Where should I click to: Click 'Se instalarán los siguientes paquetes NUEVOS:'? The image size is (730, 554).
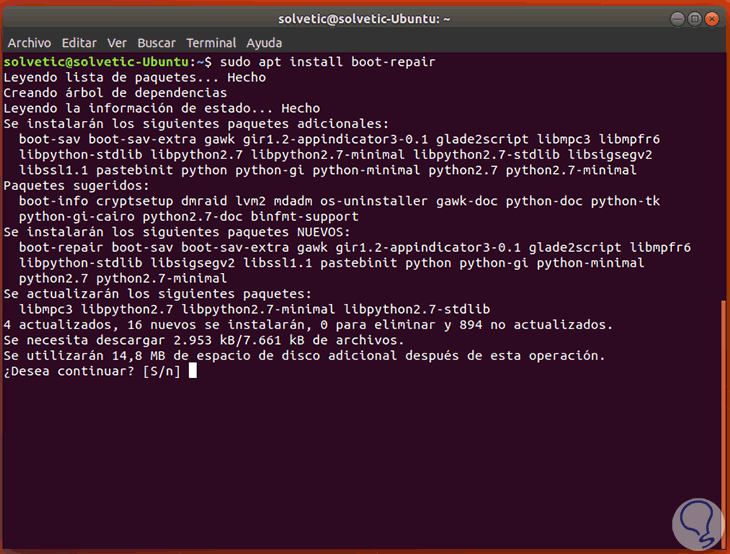pos(177,232)
